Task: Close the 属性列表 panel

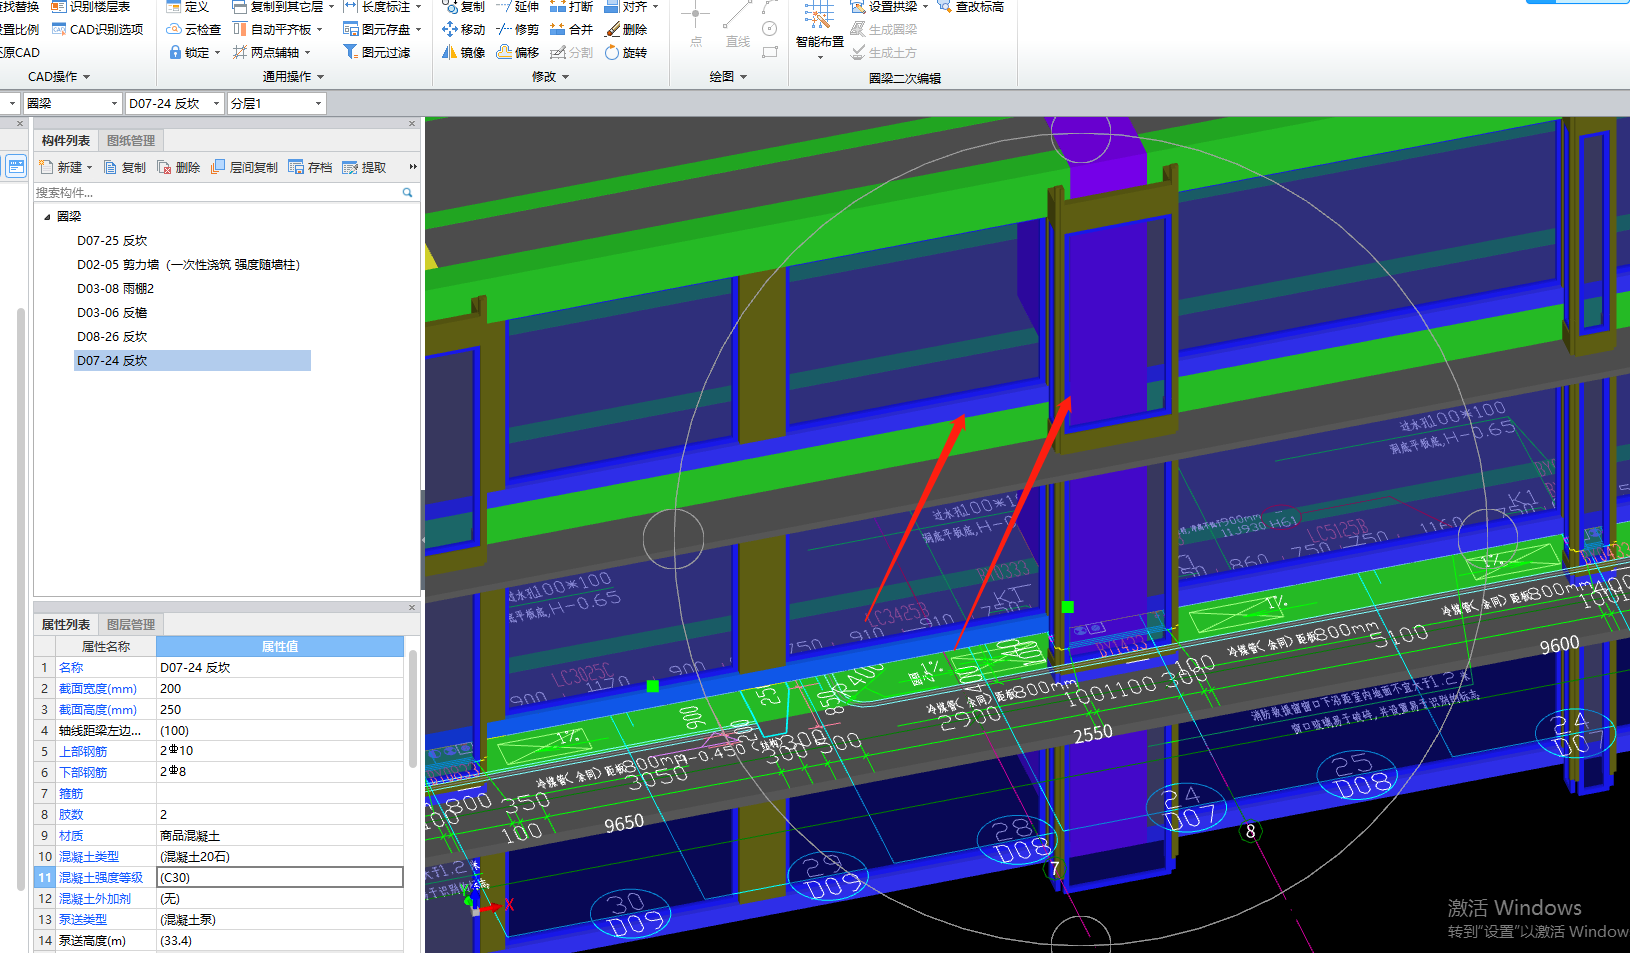Action: tap(412, 607)
